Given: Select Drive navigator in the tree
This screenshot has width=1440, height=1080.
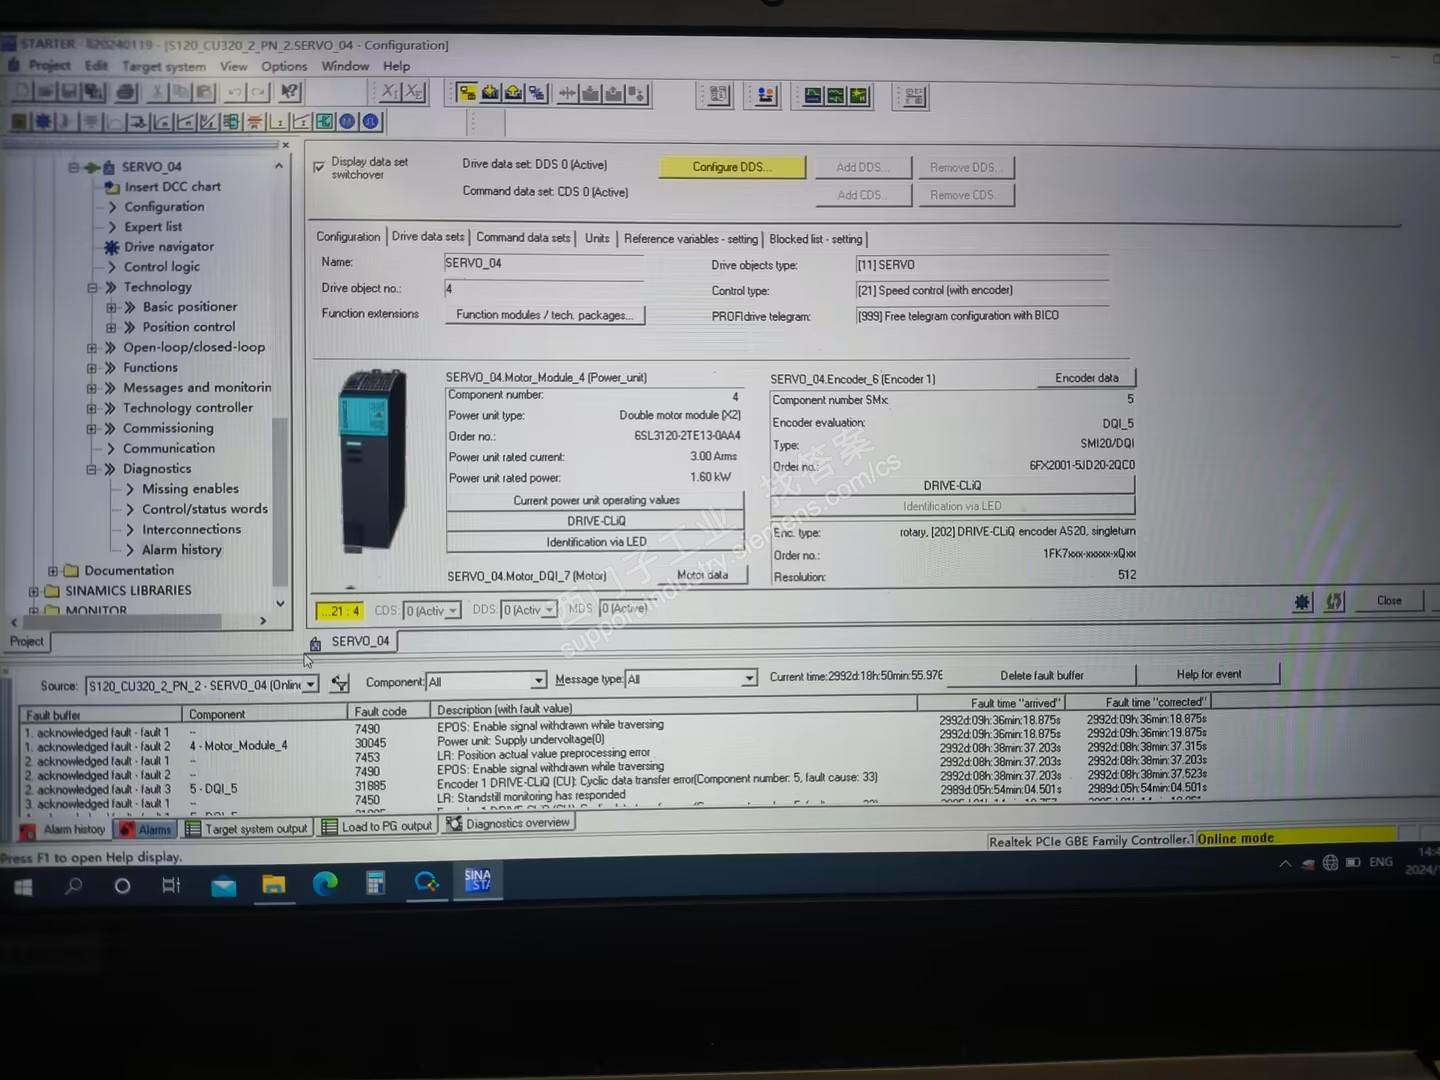Looking at the screenshot, I should [169, 247].
